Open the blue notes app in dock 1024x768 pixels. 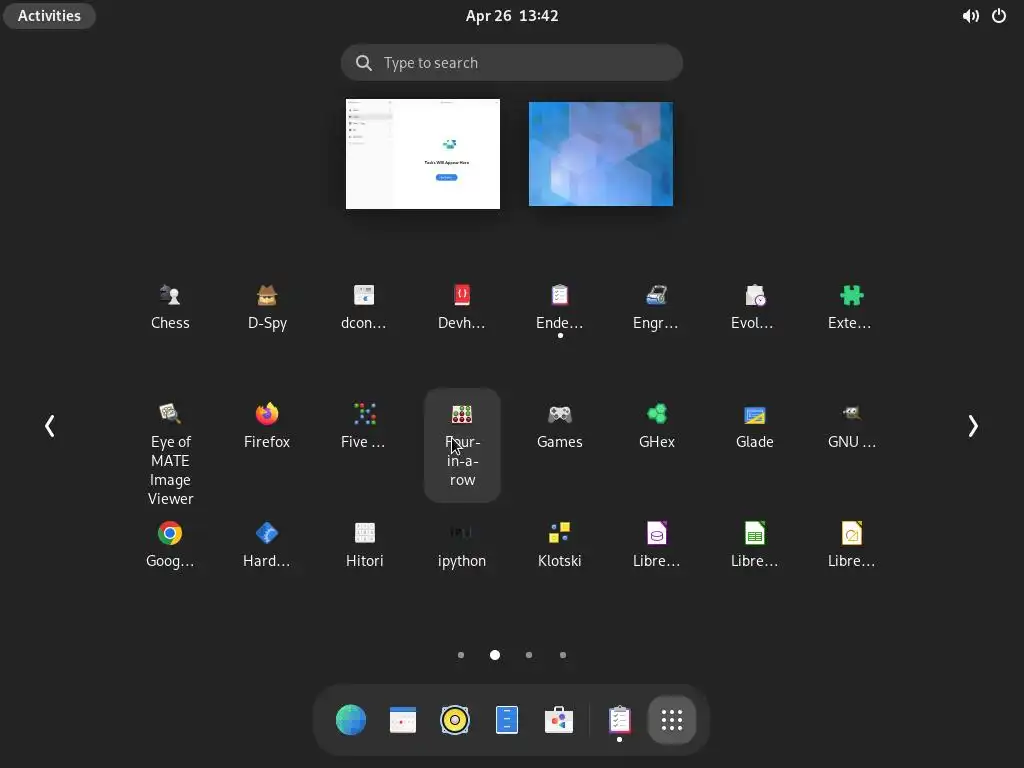tap(507, 720)
